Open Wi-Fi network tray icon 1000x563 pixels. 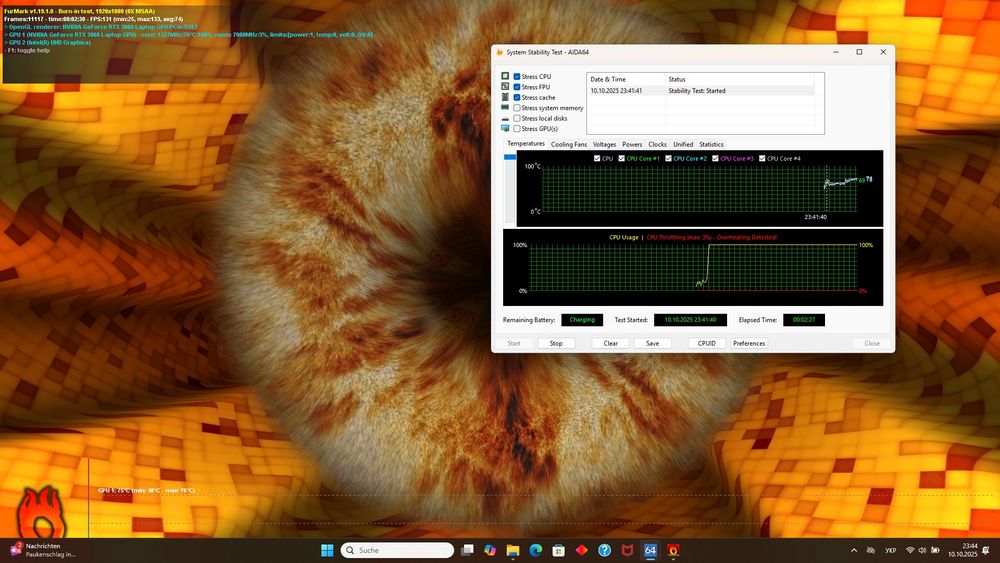click(x=910, y=550)
